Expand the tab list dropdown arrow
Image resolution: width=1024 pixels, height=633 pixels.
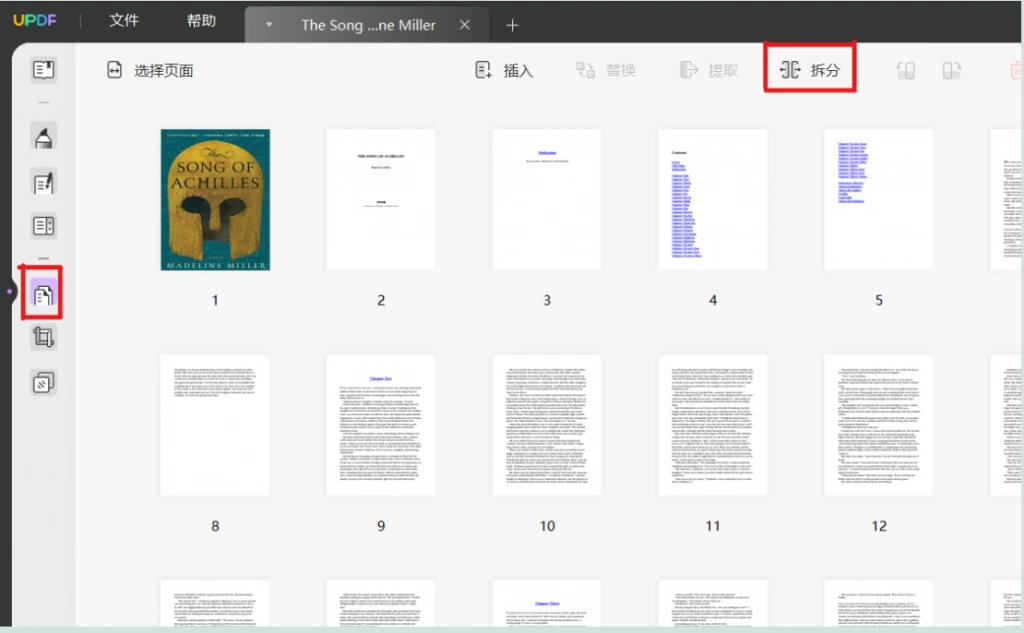click(269, 25)
